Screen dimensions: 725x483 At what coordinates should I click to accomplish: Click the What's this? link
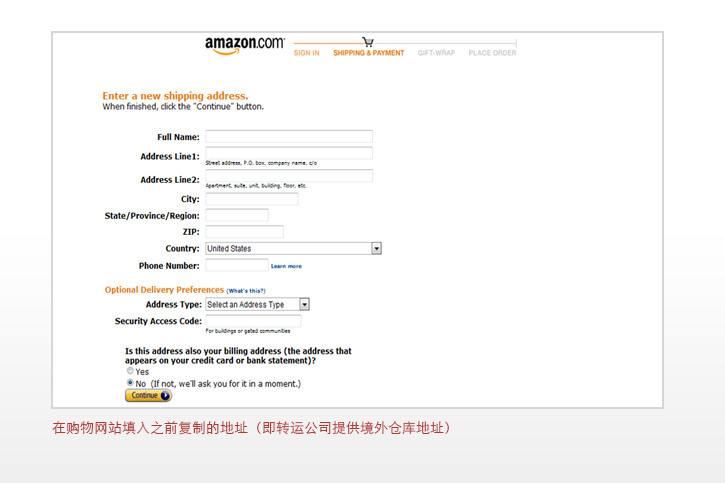[246, 290]
